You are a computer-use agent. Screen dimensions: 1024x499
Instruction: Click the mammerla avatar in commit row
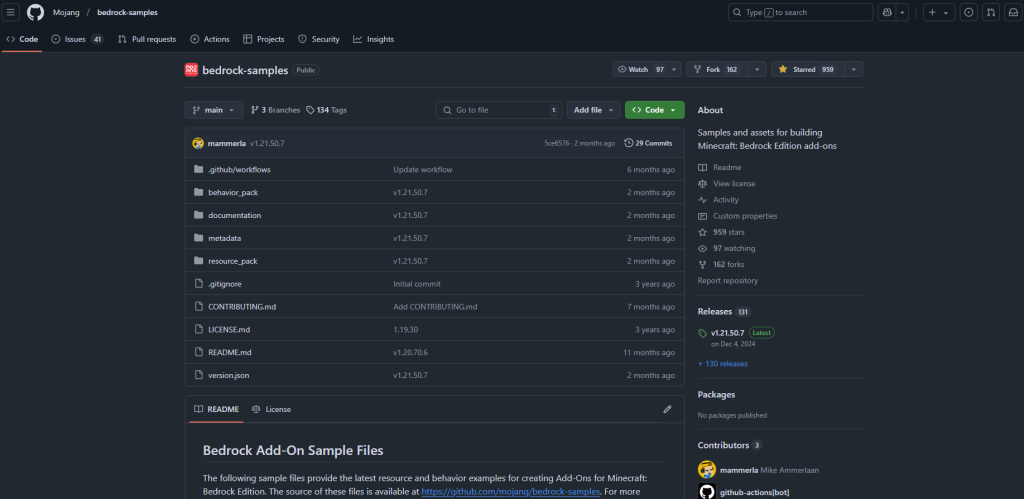[x=198, y=143]
